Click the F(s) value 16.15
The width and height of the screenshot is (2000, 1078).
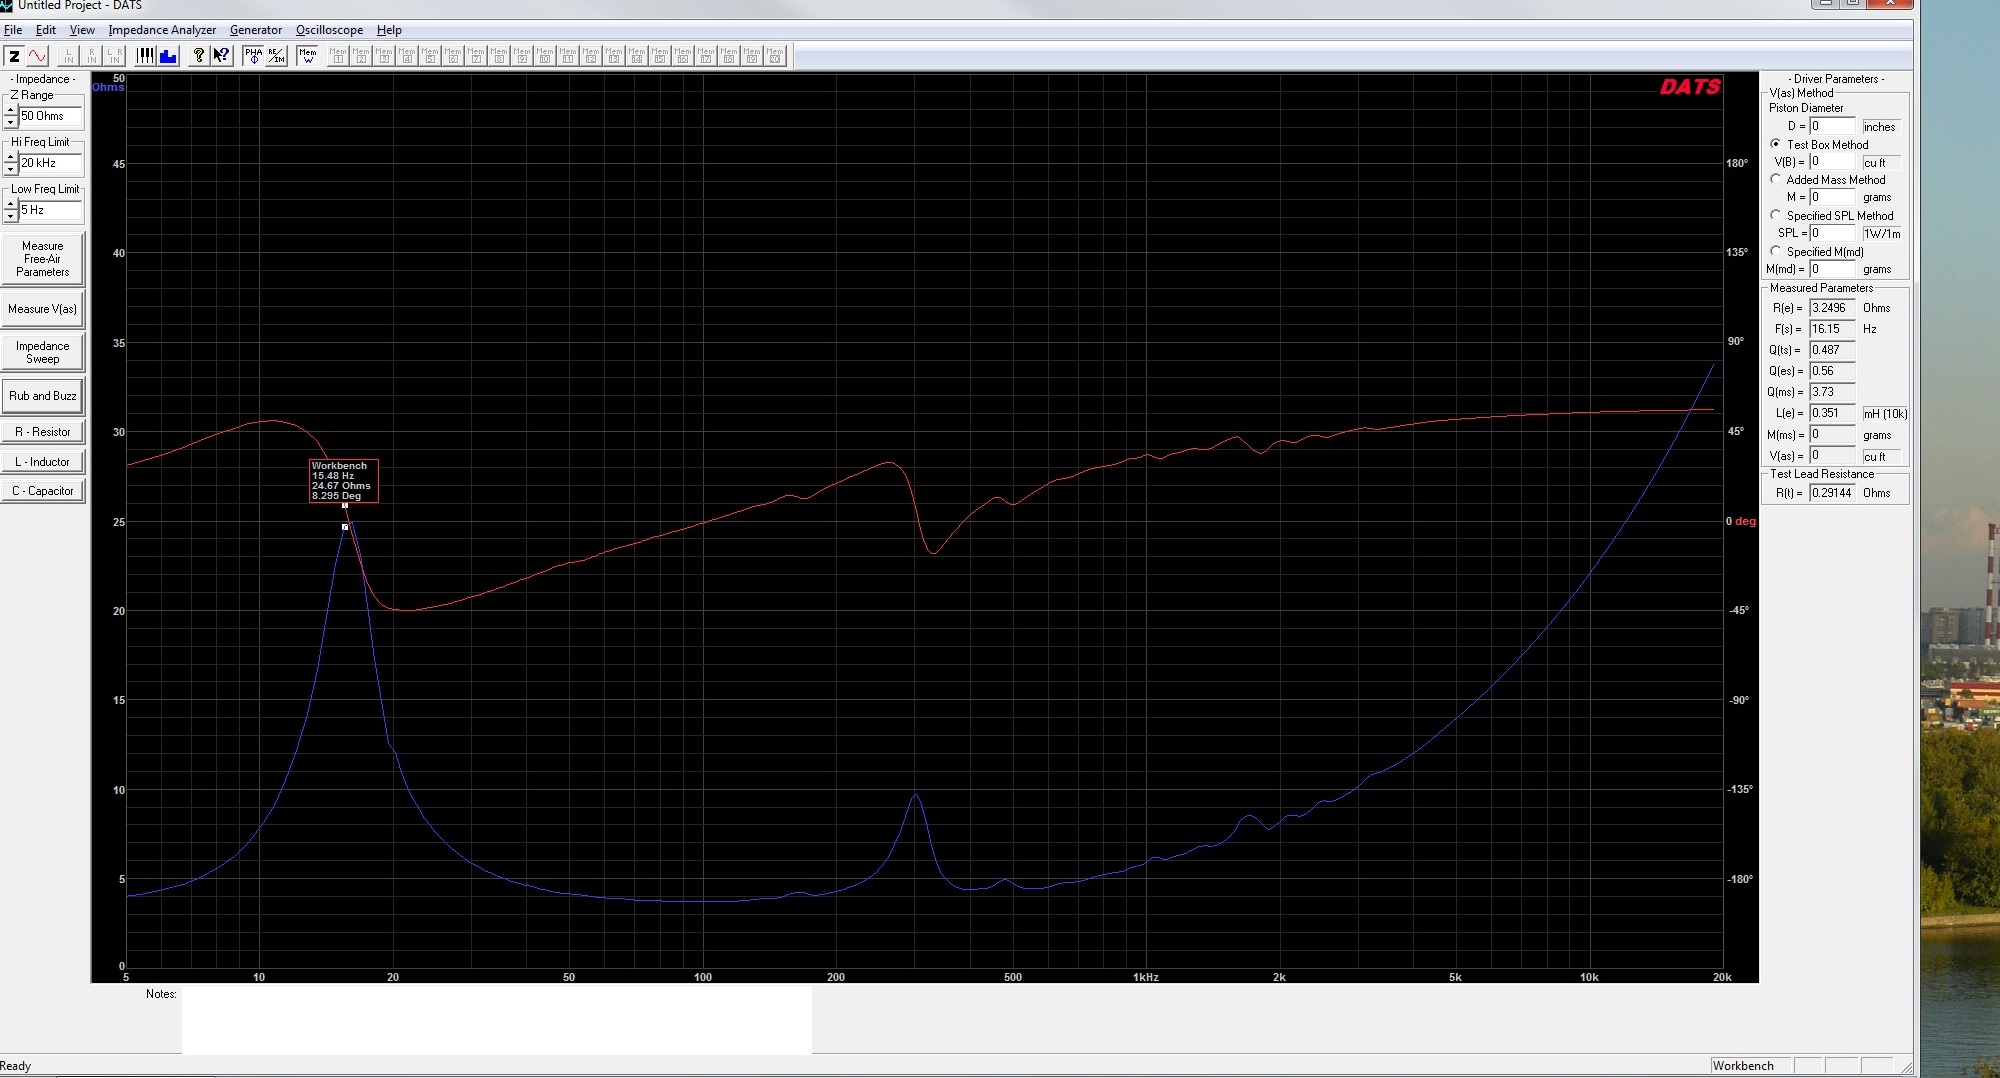tap(1832, 329)
